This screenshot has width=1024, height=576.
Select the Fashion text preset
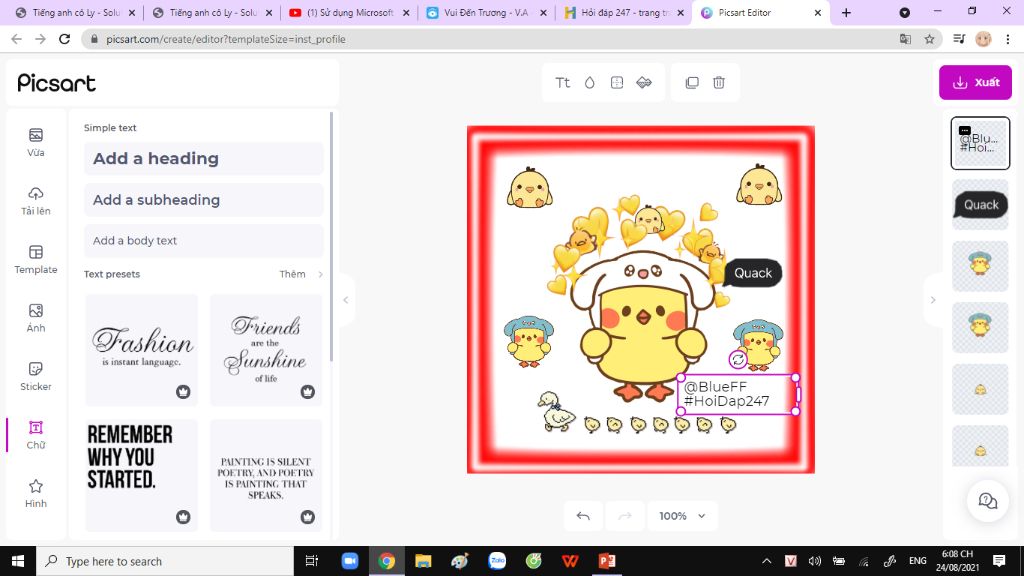pyautogui.click(x=142, y=350)
